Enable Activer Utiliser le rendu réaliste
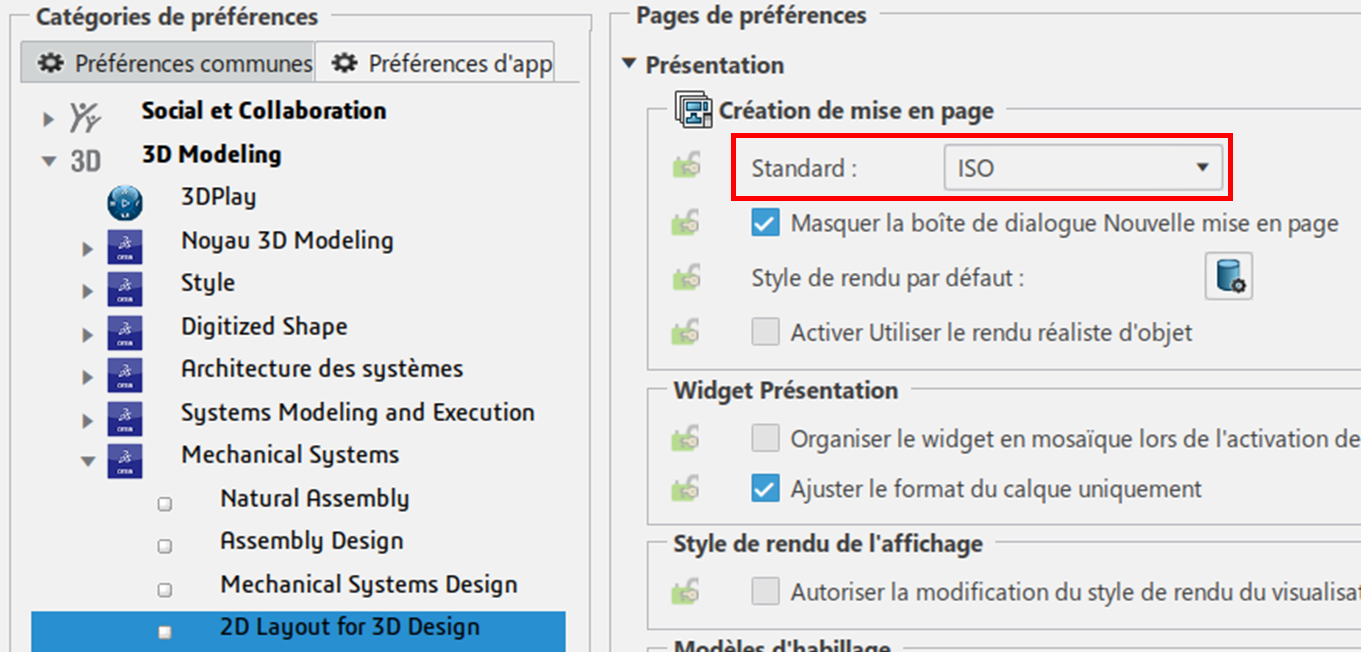1361x652 pixels. coord(765,332)
